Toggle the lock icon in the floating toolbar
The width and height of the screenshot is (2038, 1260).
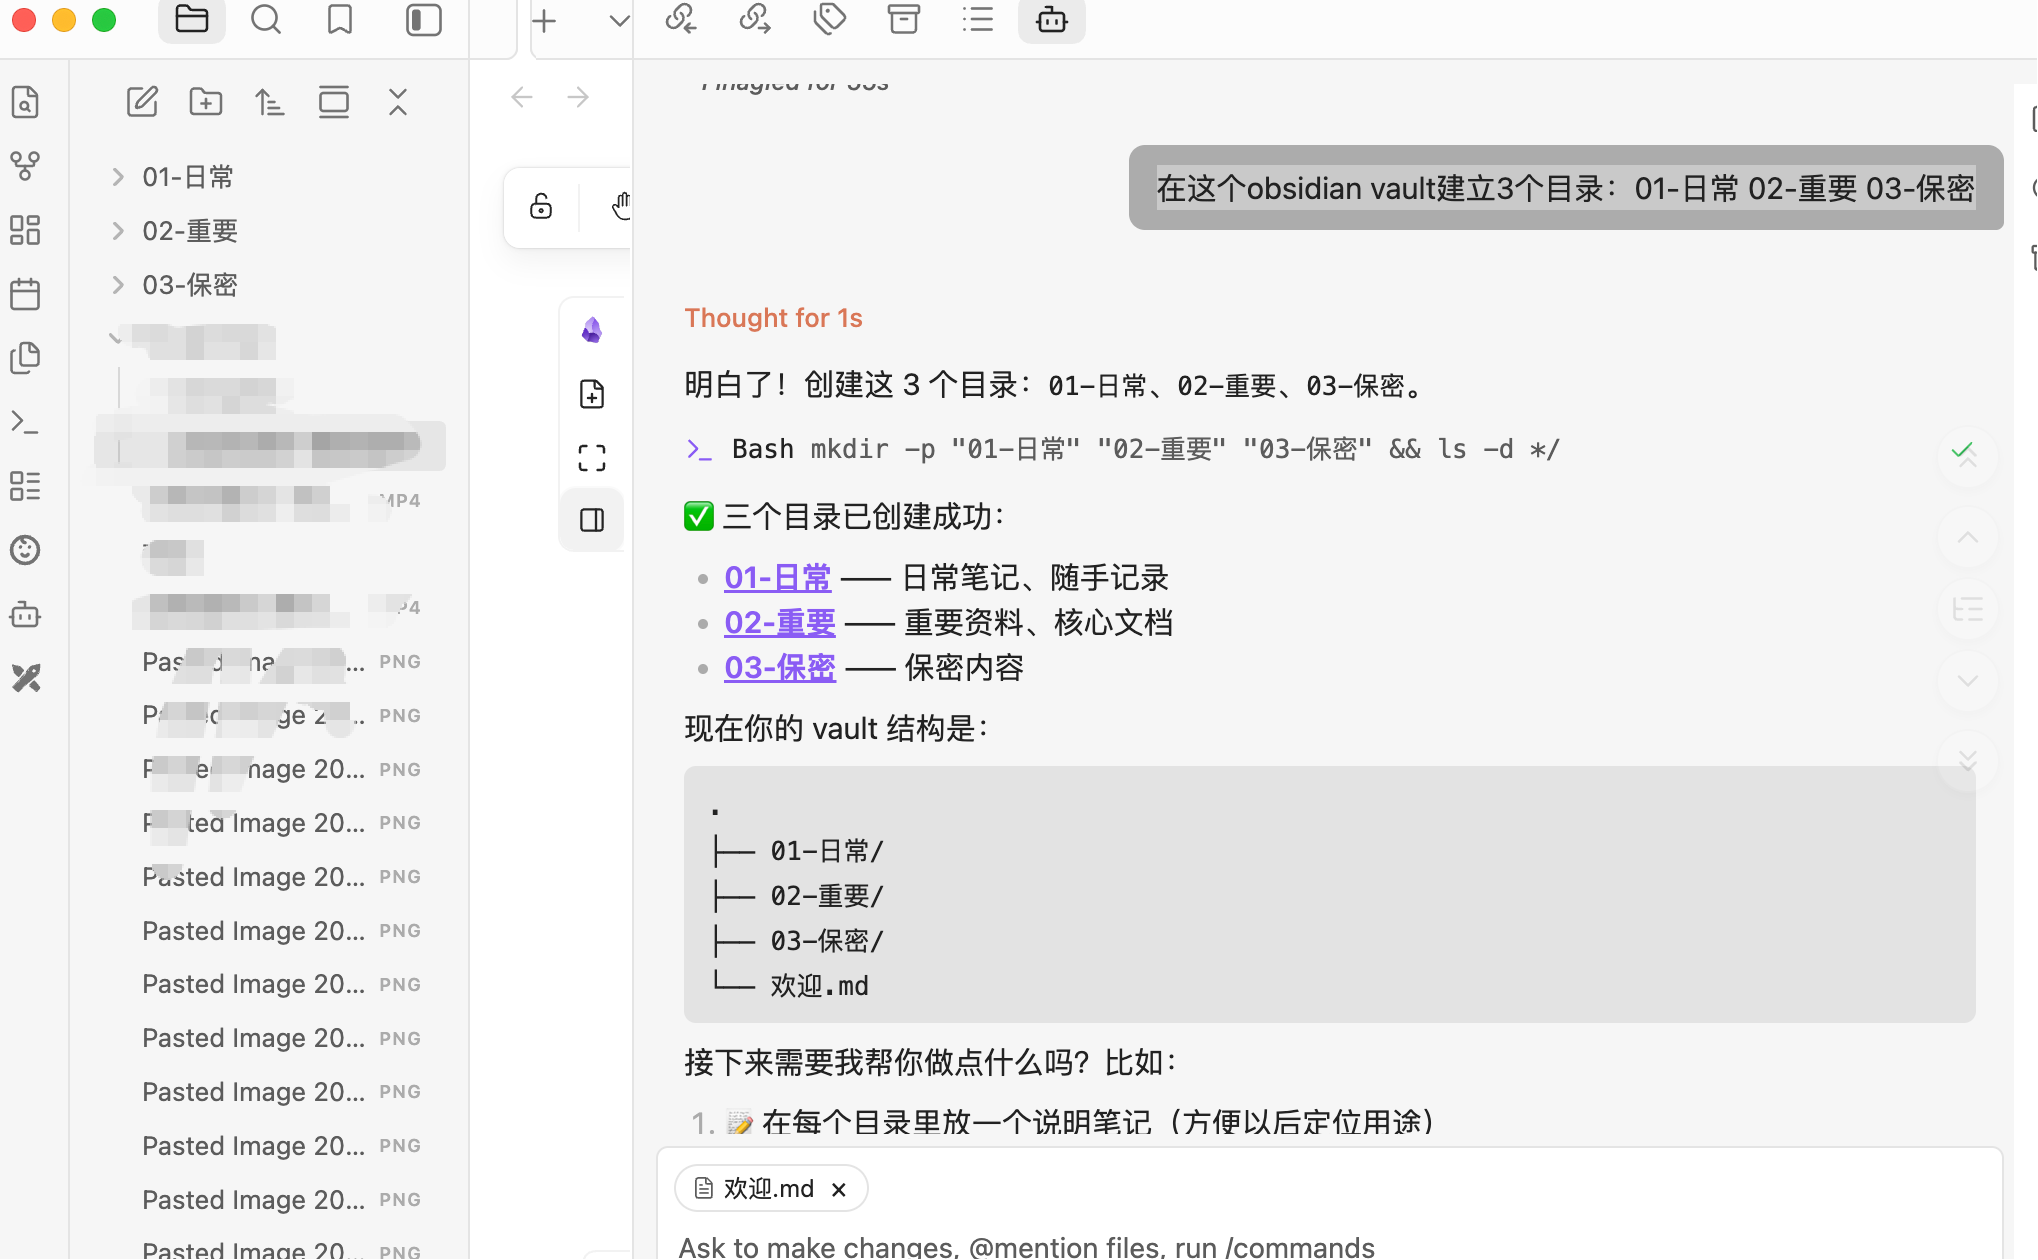tap(541, 206)
